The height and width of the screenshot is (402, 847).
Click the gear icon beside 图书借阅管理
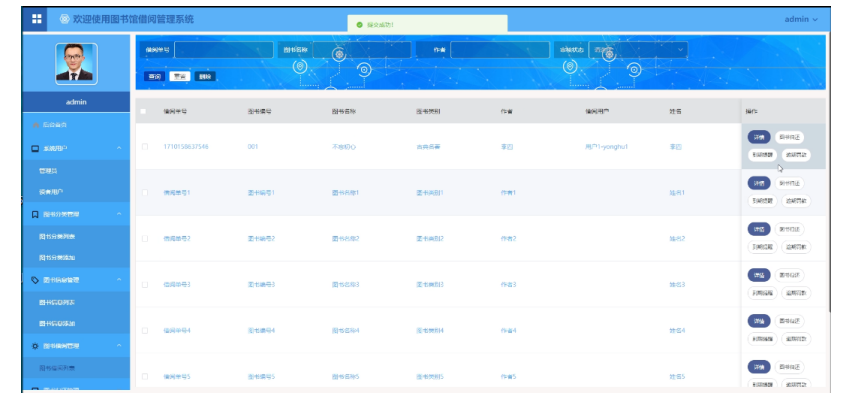[35, 346]
